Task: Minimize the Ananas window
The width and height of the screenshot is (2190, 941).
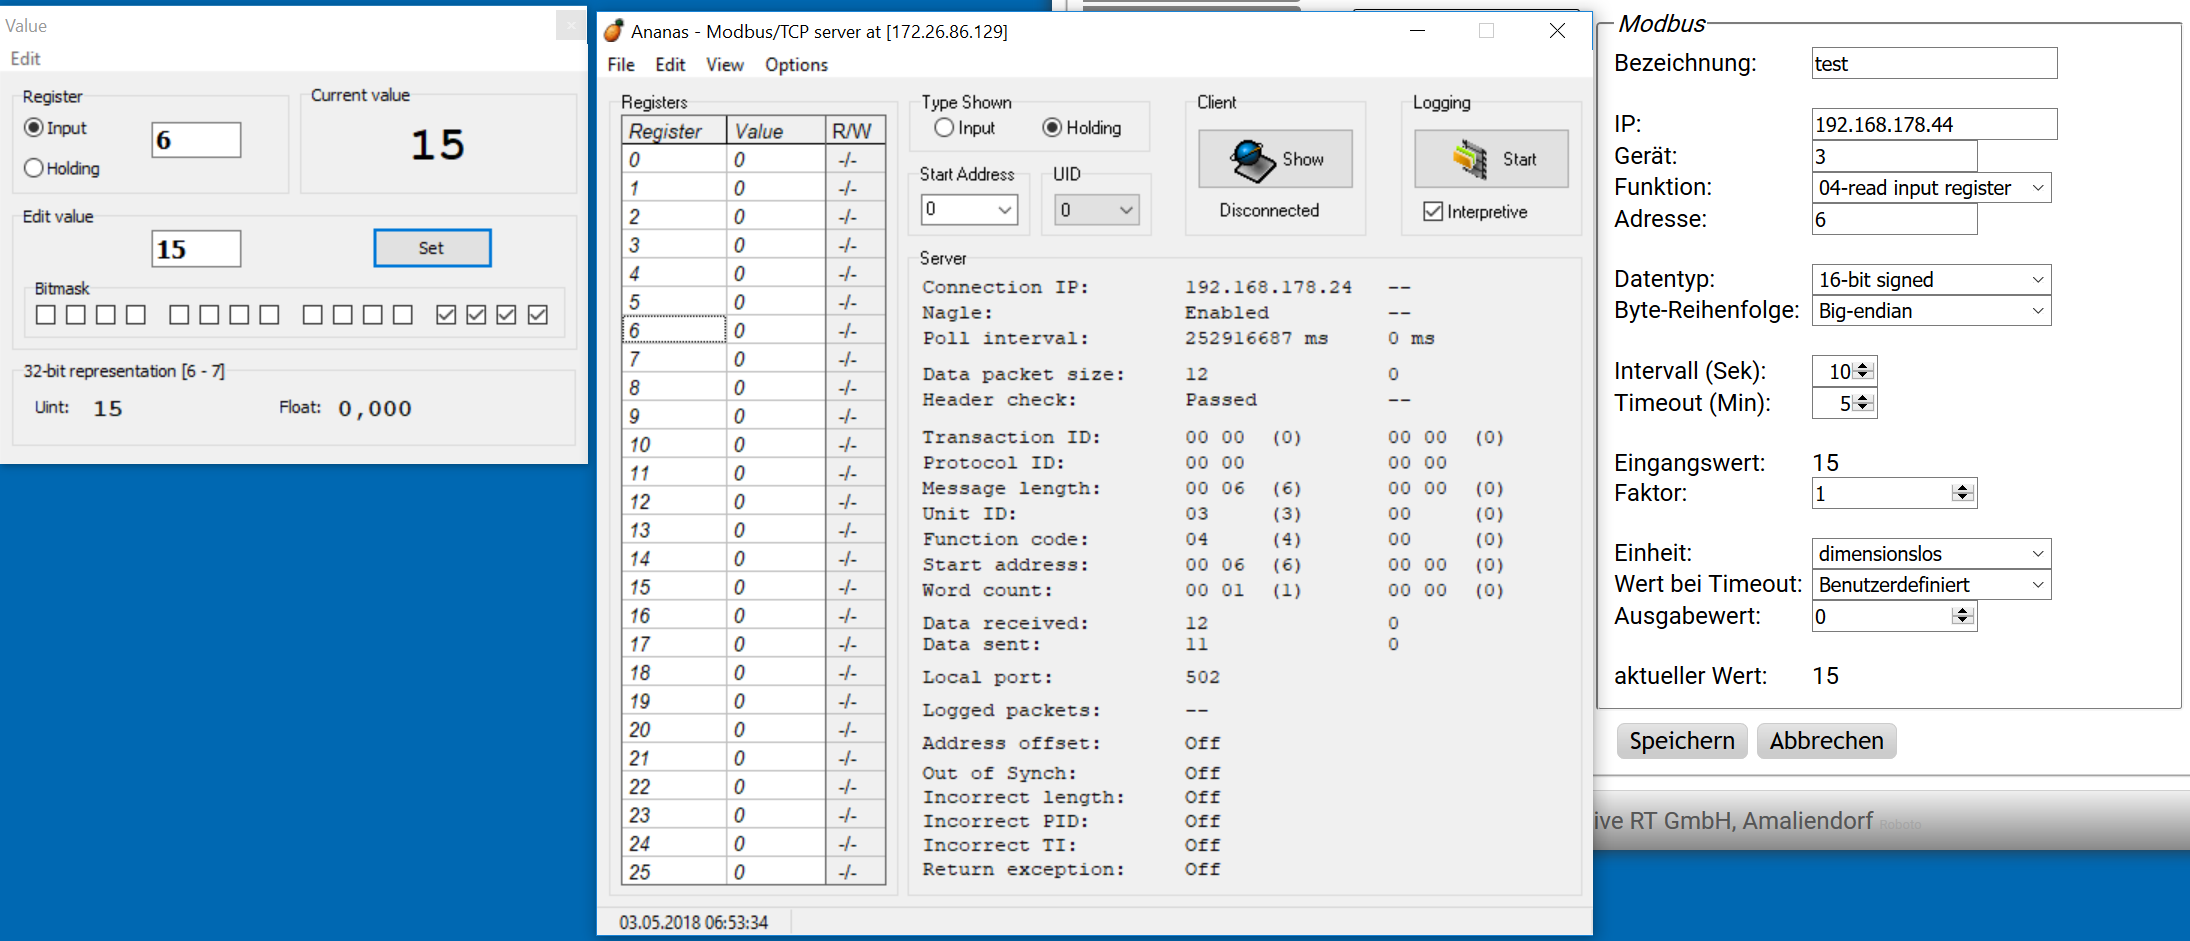Action: [1417, 31]
